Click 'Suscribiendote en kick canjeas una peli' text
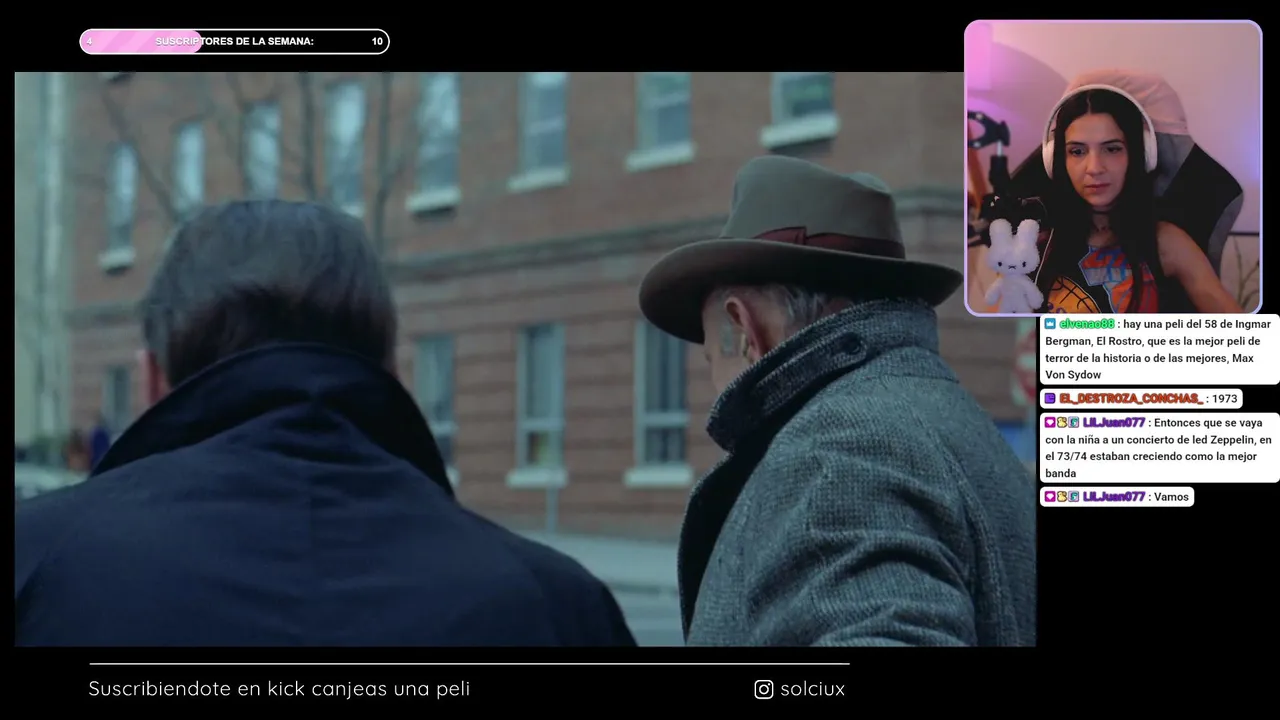 coord(279,689)
